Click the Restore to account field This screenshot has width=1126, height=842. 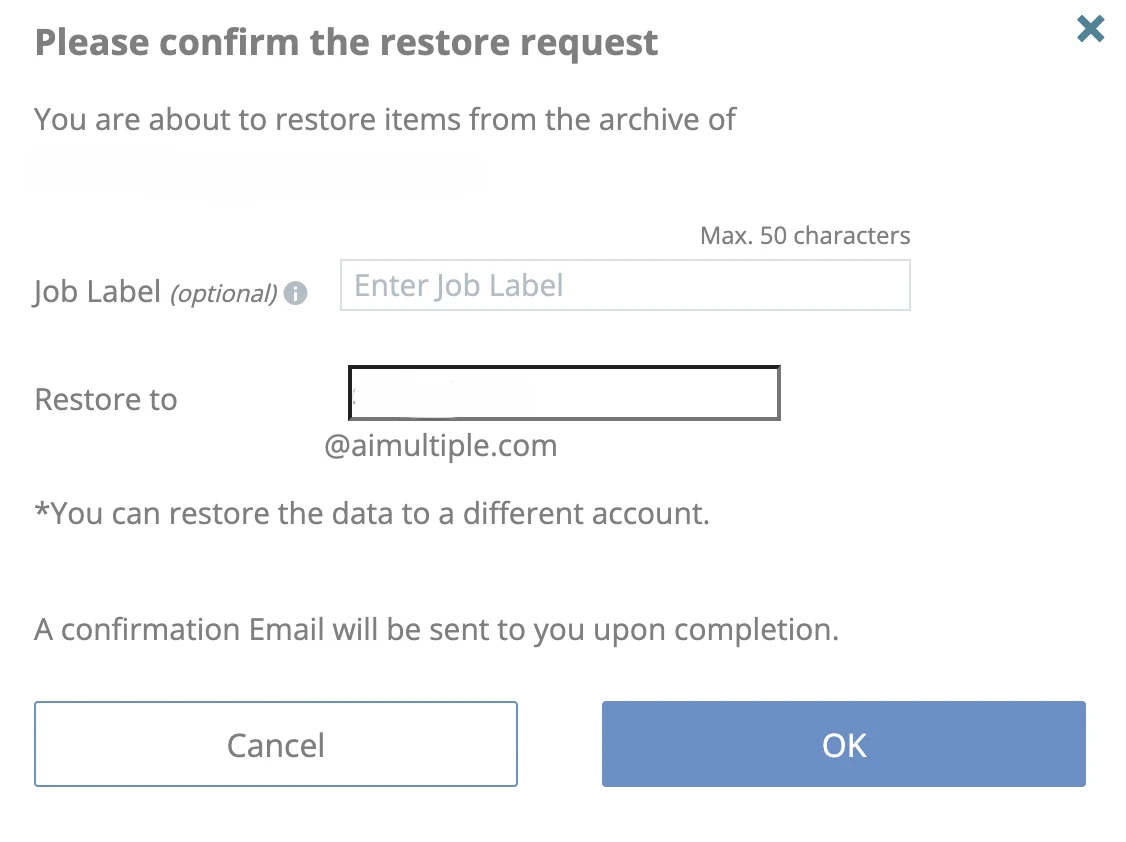click(x=564, y=393)
